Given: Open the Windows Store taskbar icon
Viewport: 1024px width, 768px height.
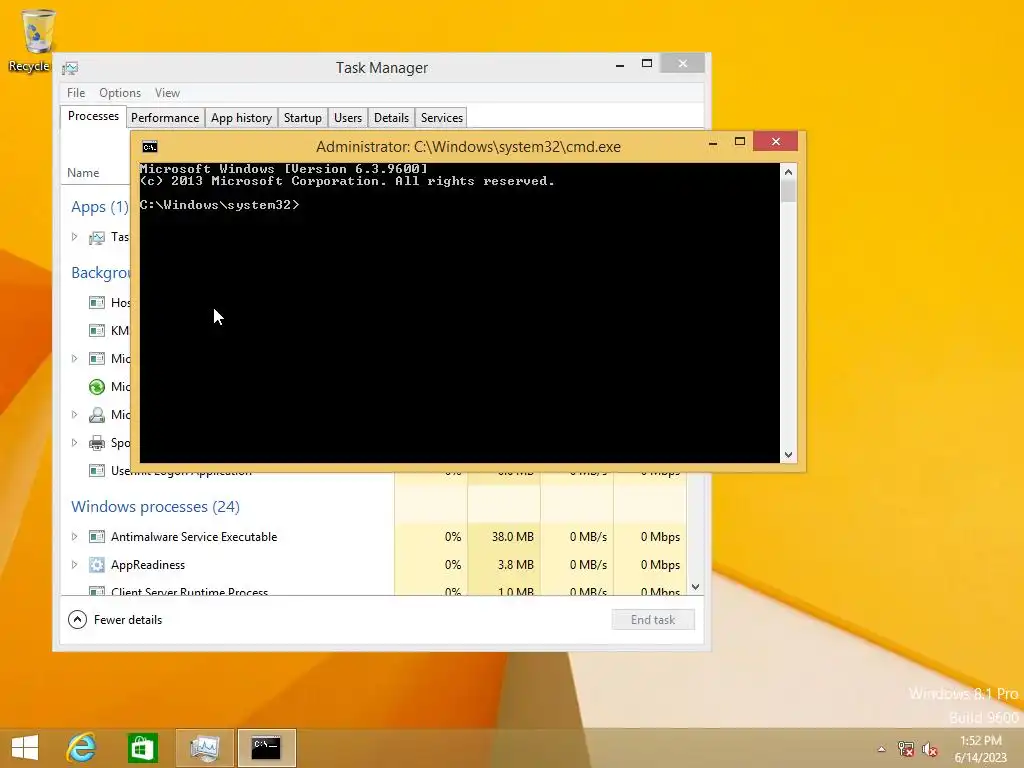Looking at the screenshot, I should click(x=142, y=747).
